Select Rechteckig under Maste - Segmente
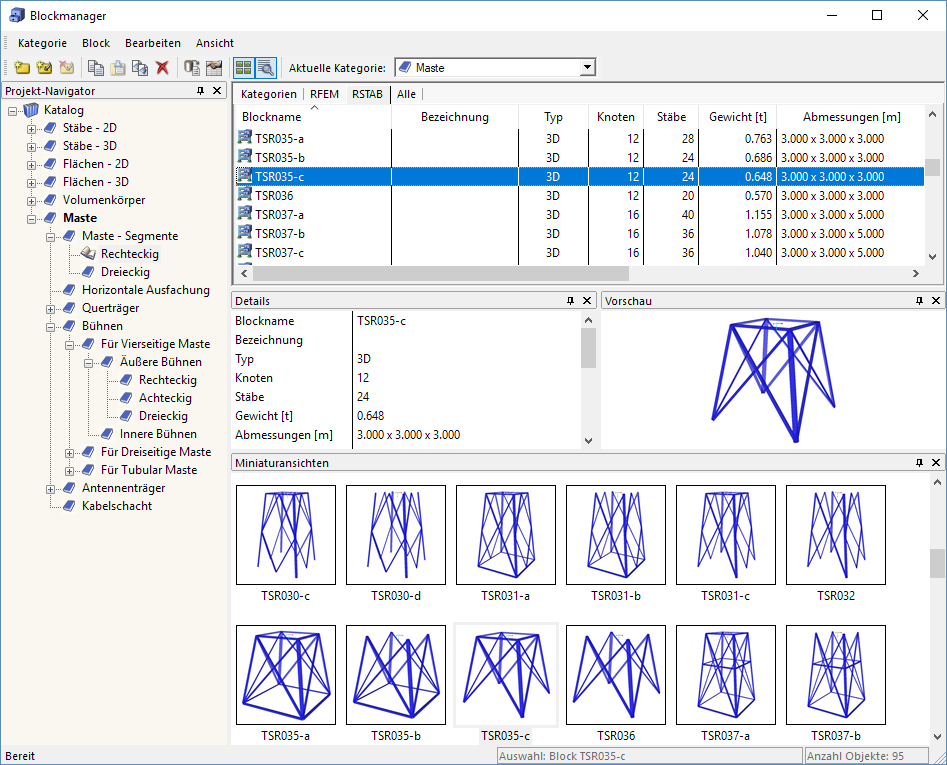 [x=129, y=254]
